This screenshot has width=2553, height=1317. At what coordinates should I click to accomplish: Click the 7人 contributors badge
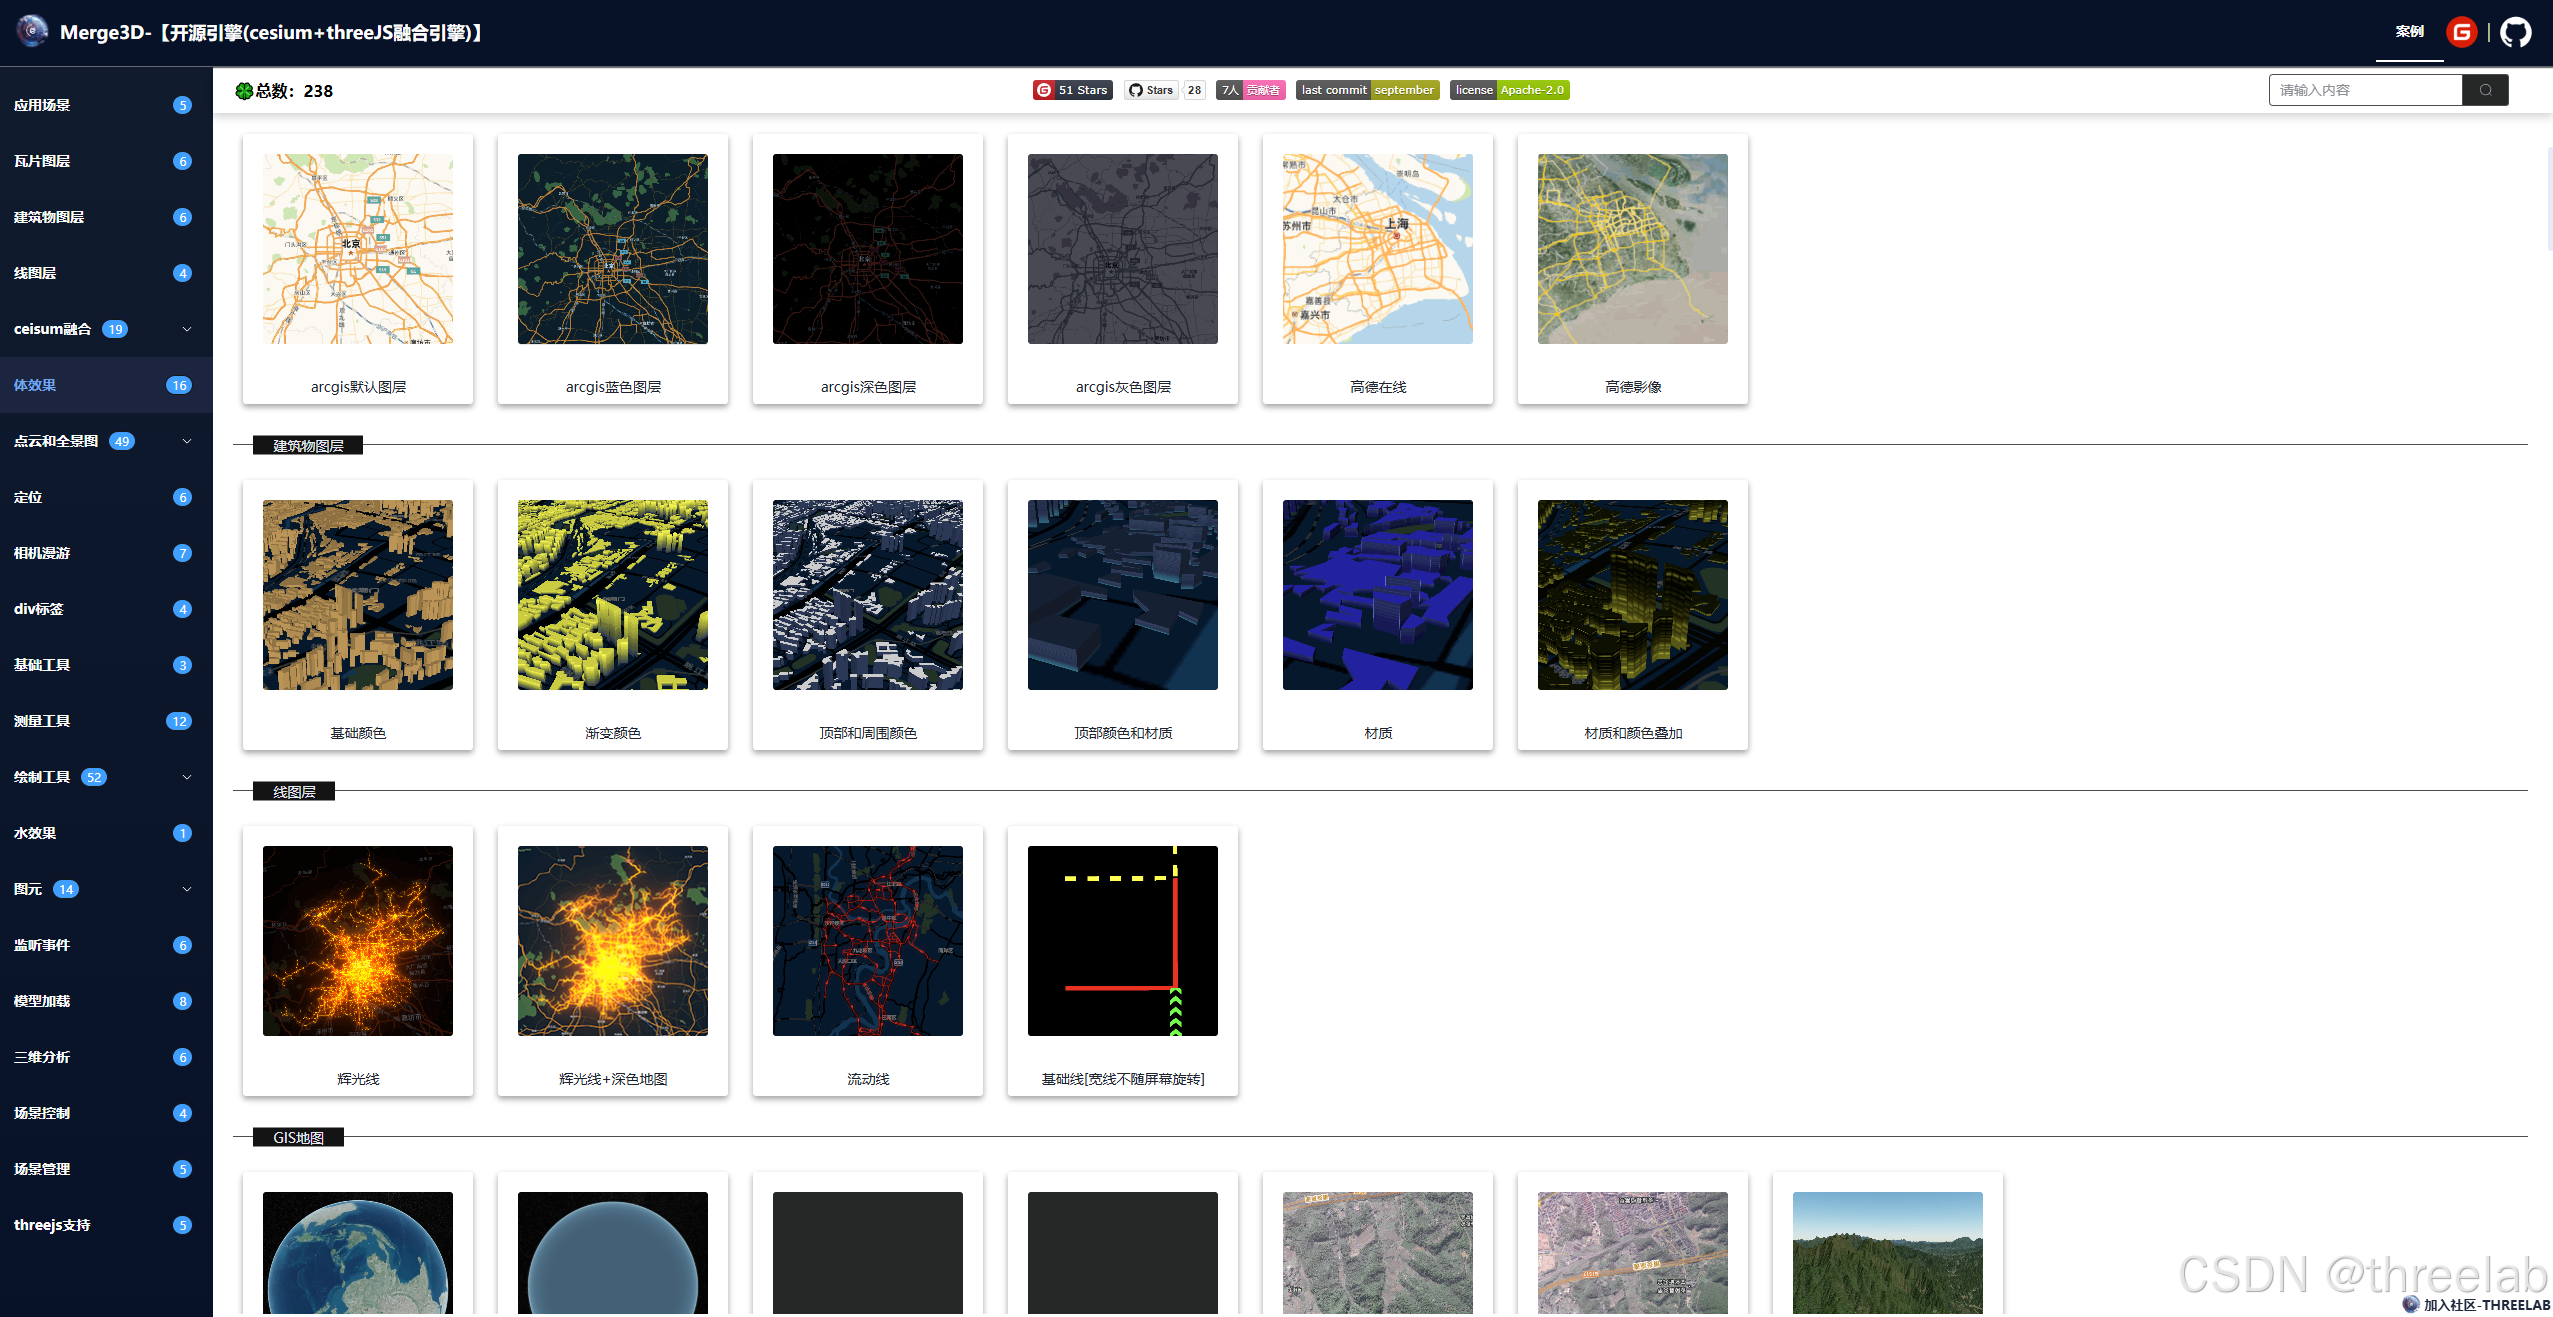click(1250, 90)
